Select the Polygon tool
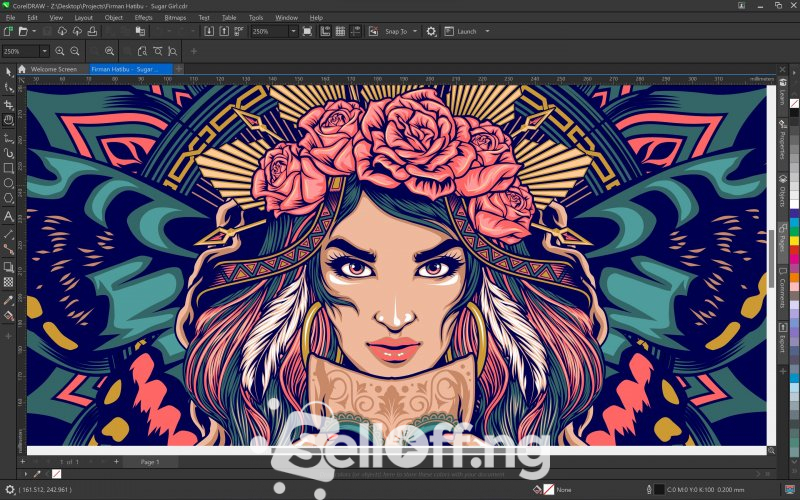This screenshot has width=800, height=500. 8,198
